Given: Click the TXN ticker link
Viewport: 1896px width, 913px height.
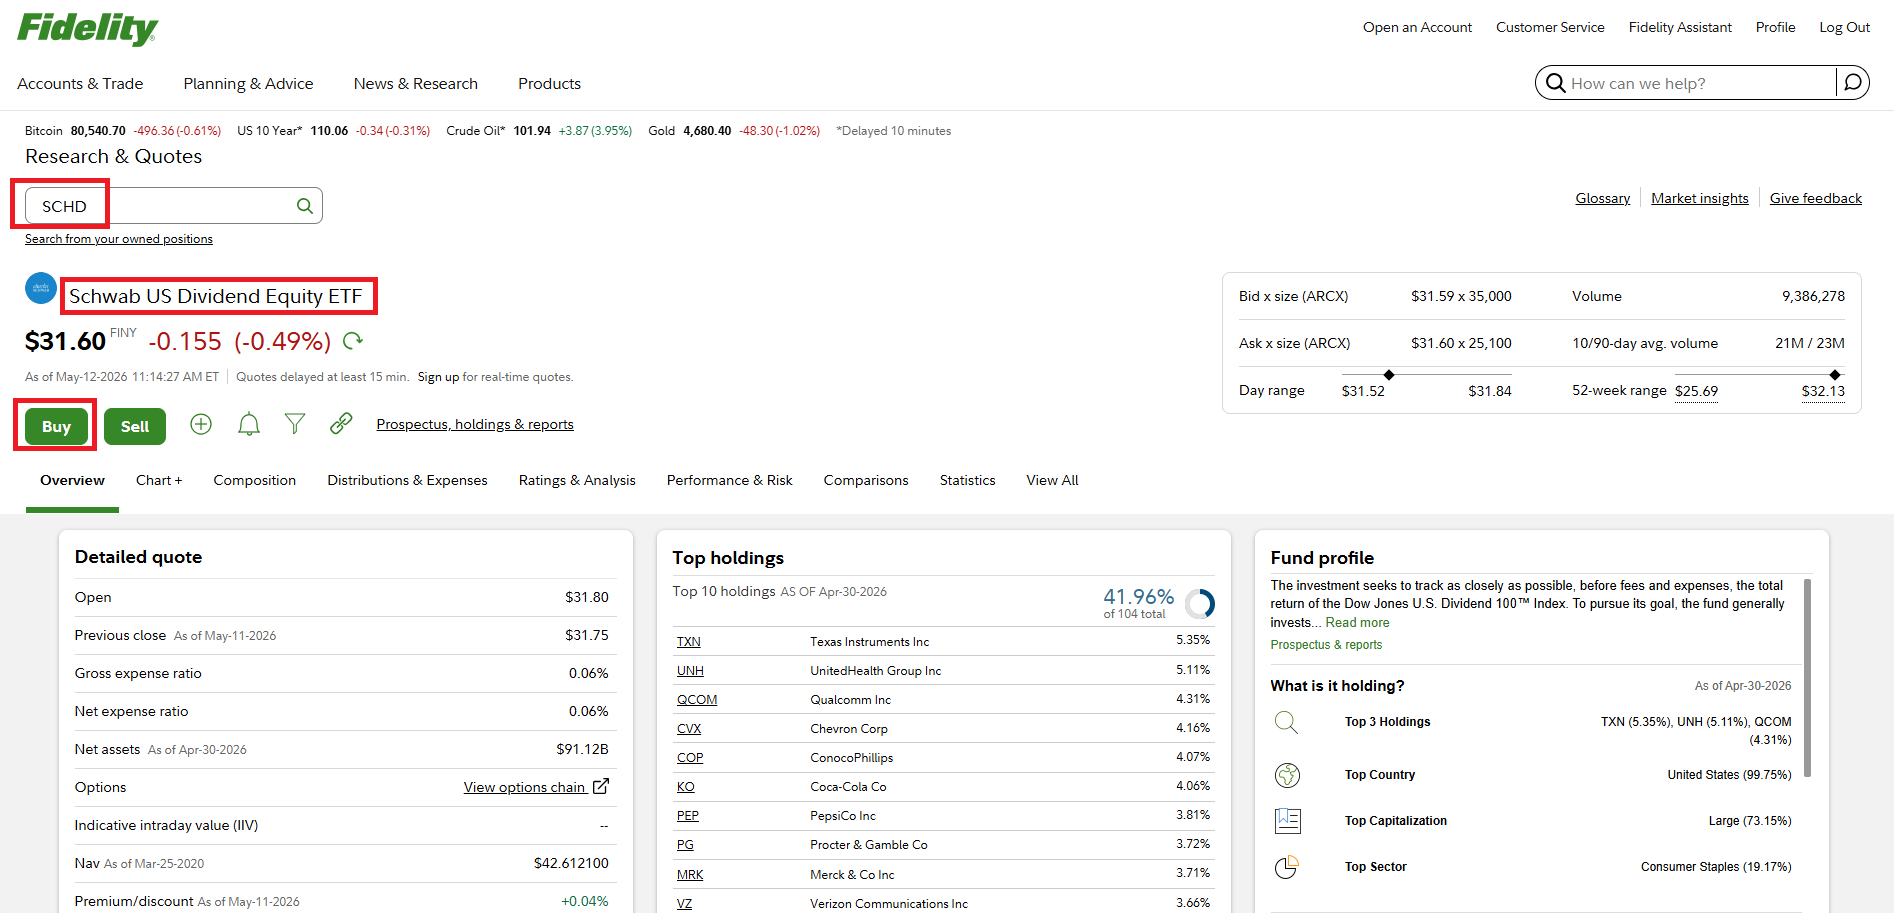Looking at the screenshot, I should pos(688,642).
